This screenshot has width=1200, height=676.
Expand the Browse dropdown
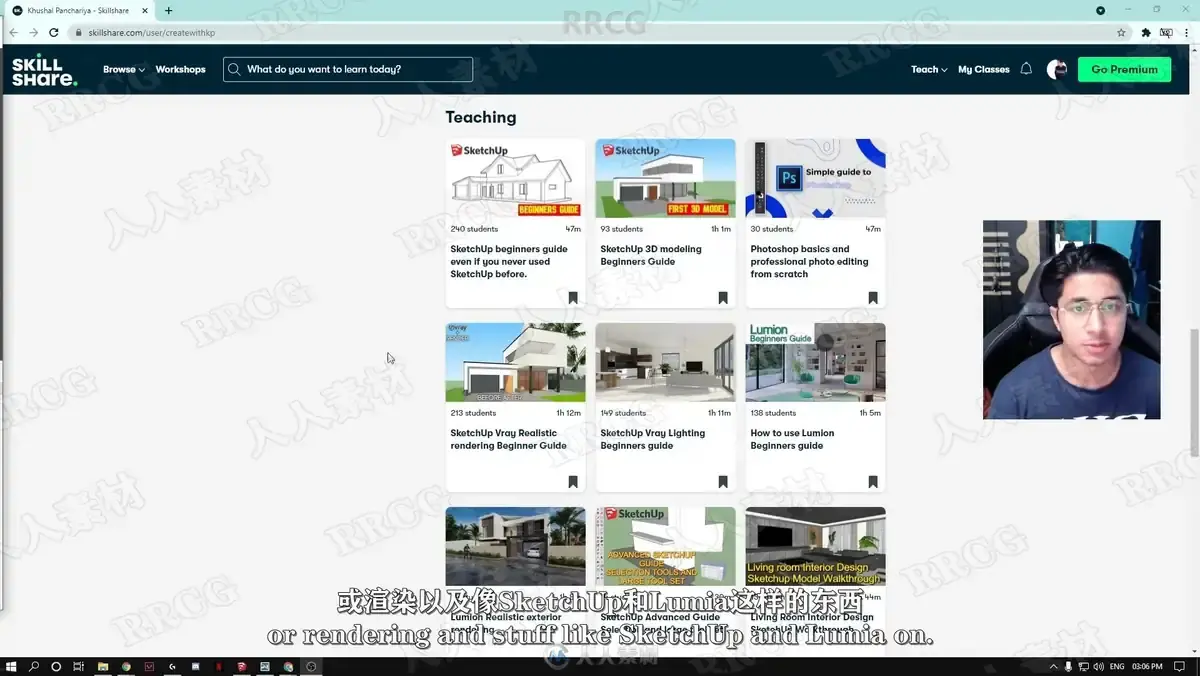pos(124,69)
